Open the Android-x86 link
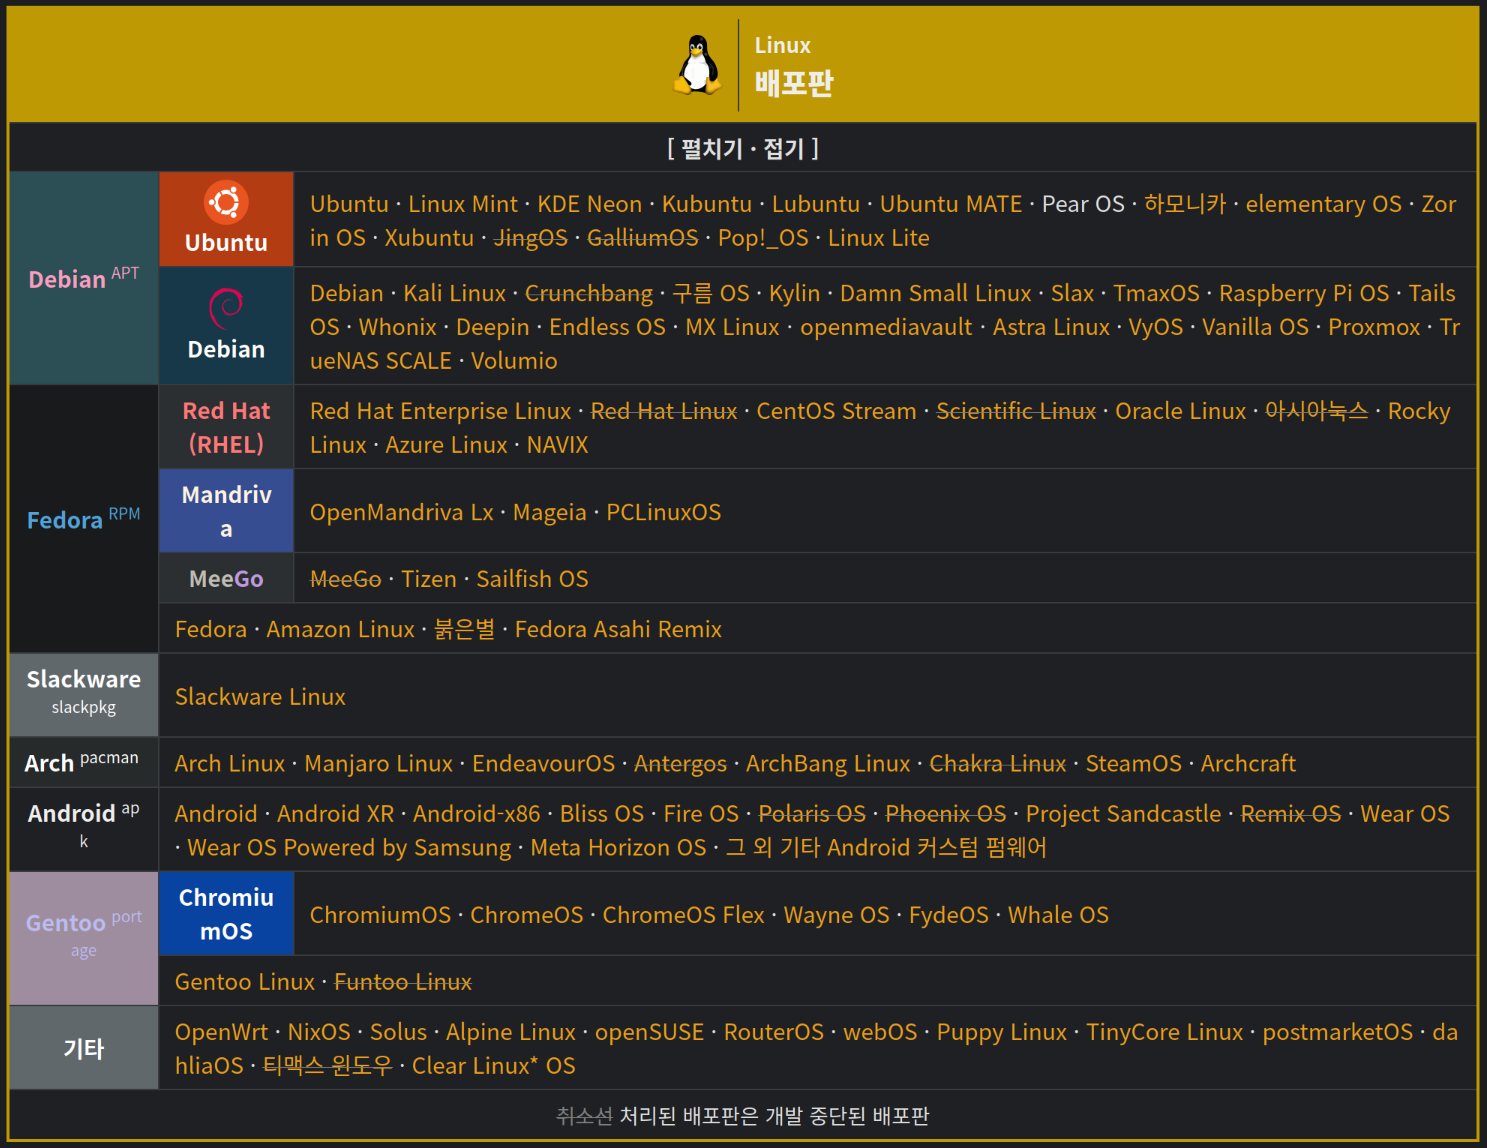This screenshot has height=1148, width=1487. pos(477,814)
